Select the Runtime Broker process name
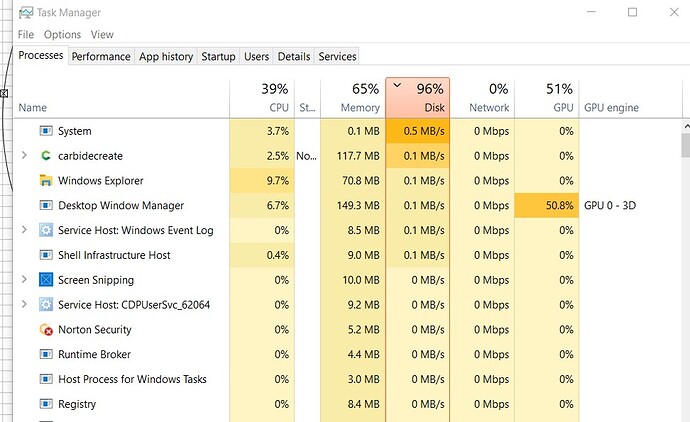This screenshot has height=422, width=690. click(x=94, y=354)
